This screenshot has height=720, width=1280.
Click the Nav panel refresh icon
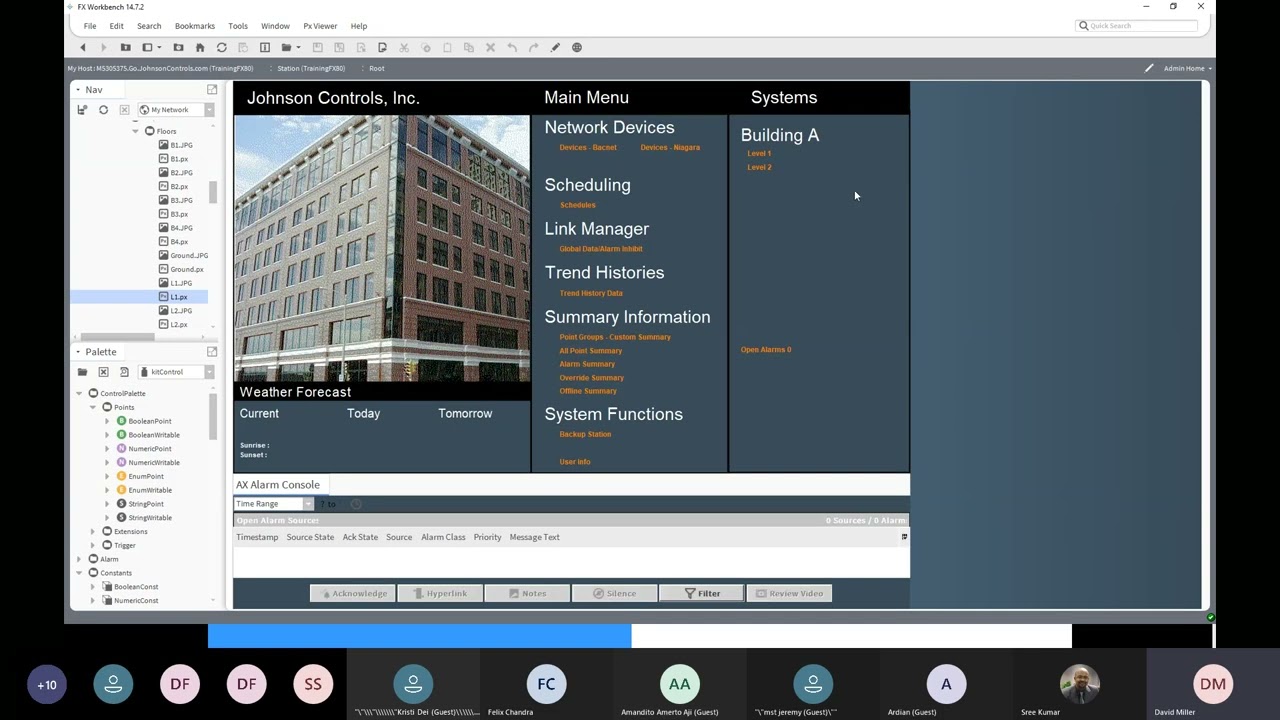(103, 110)
